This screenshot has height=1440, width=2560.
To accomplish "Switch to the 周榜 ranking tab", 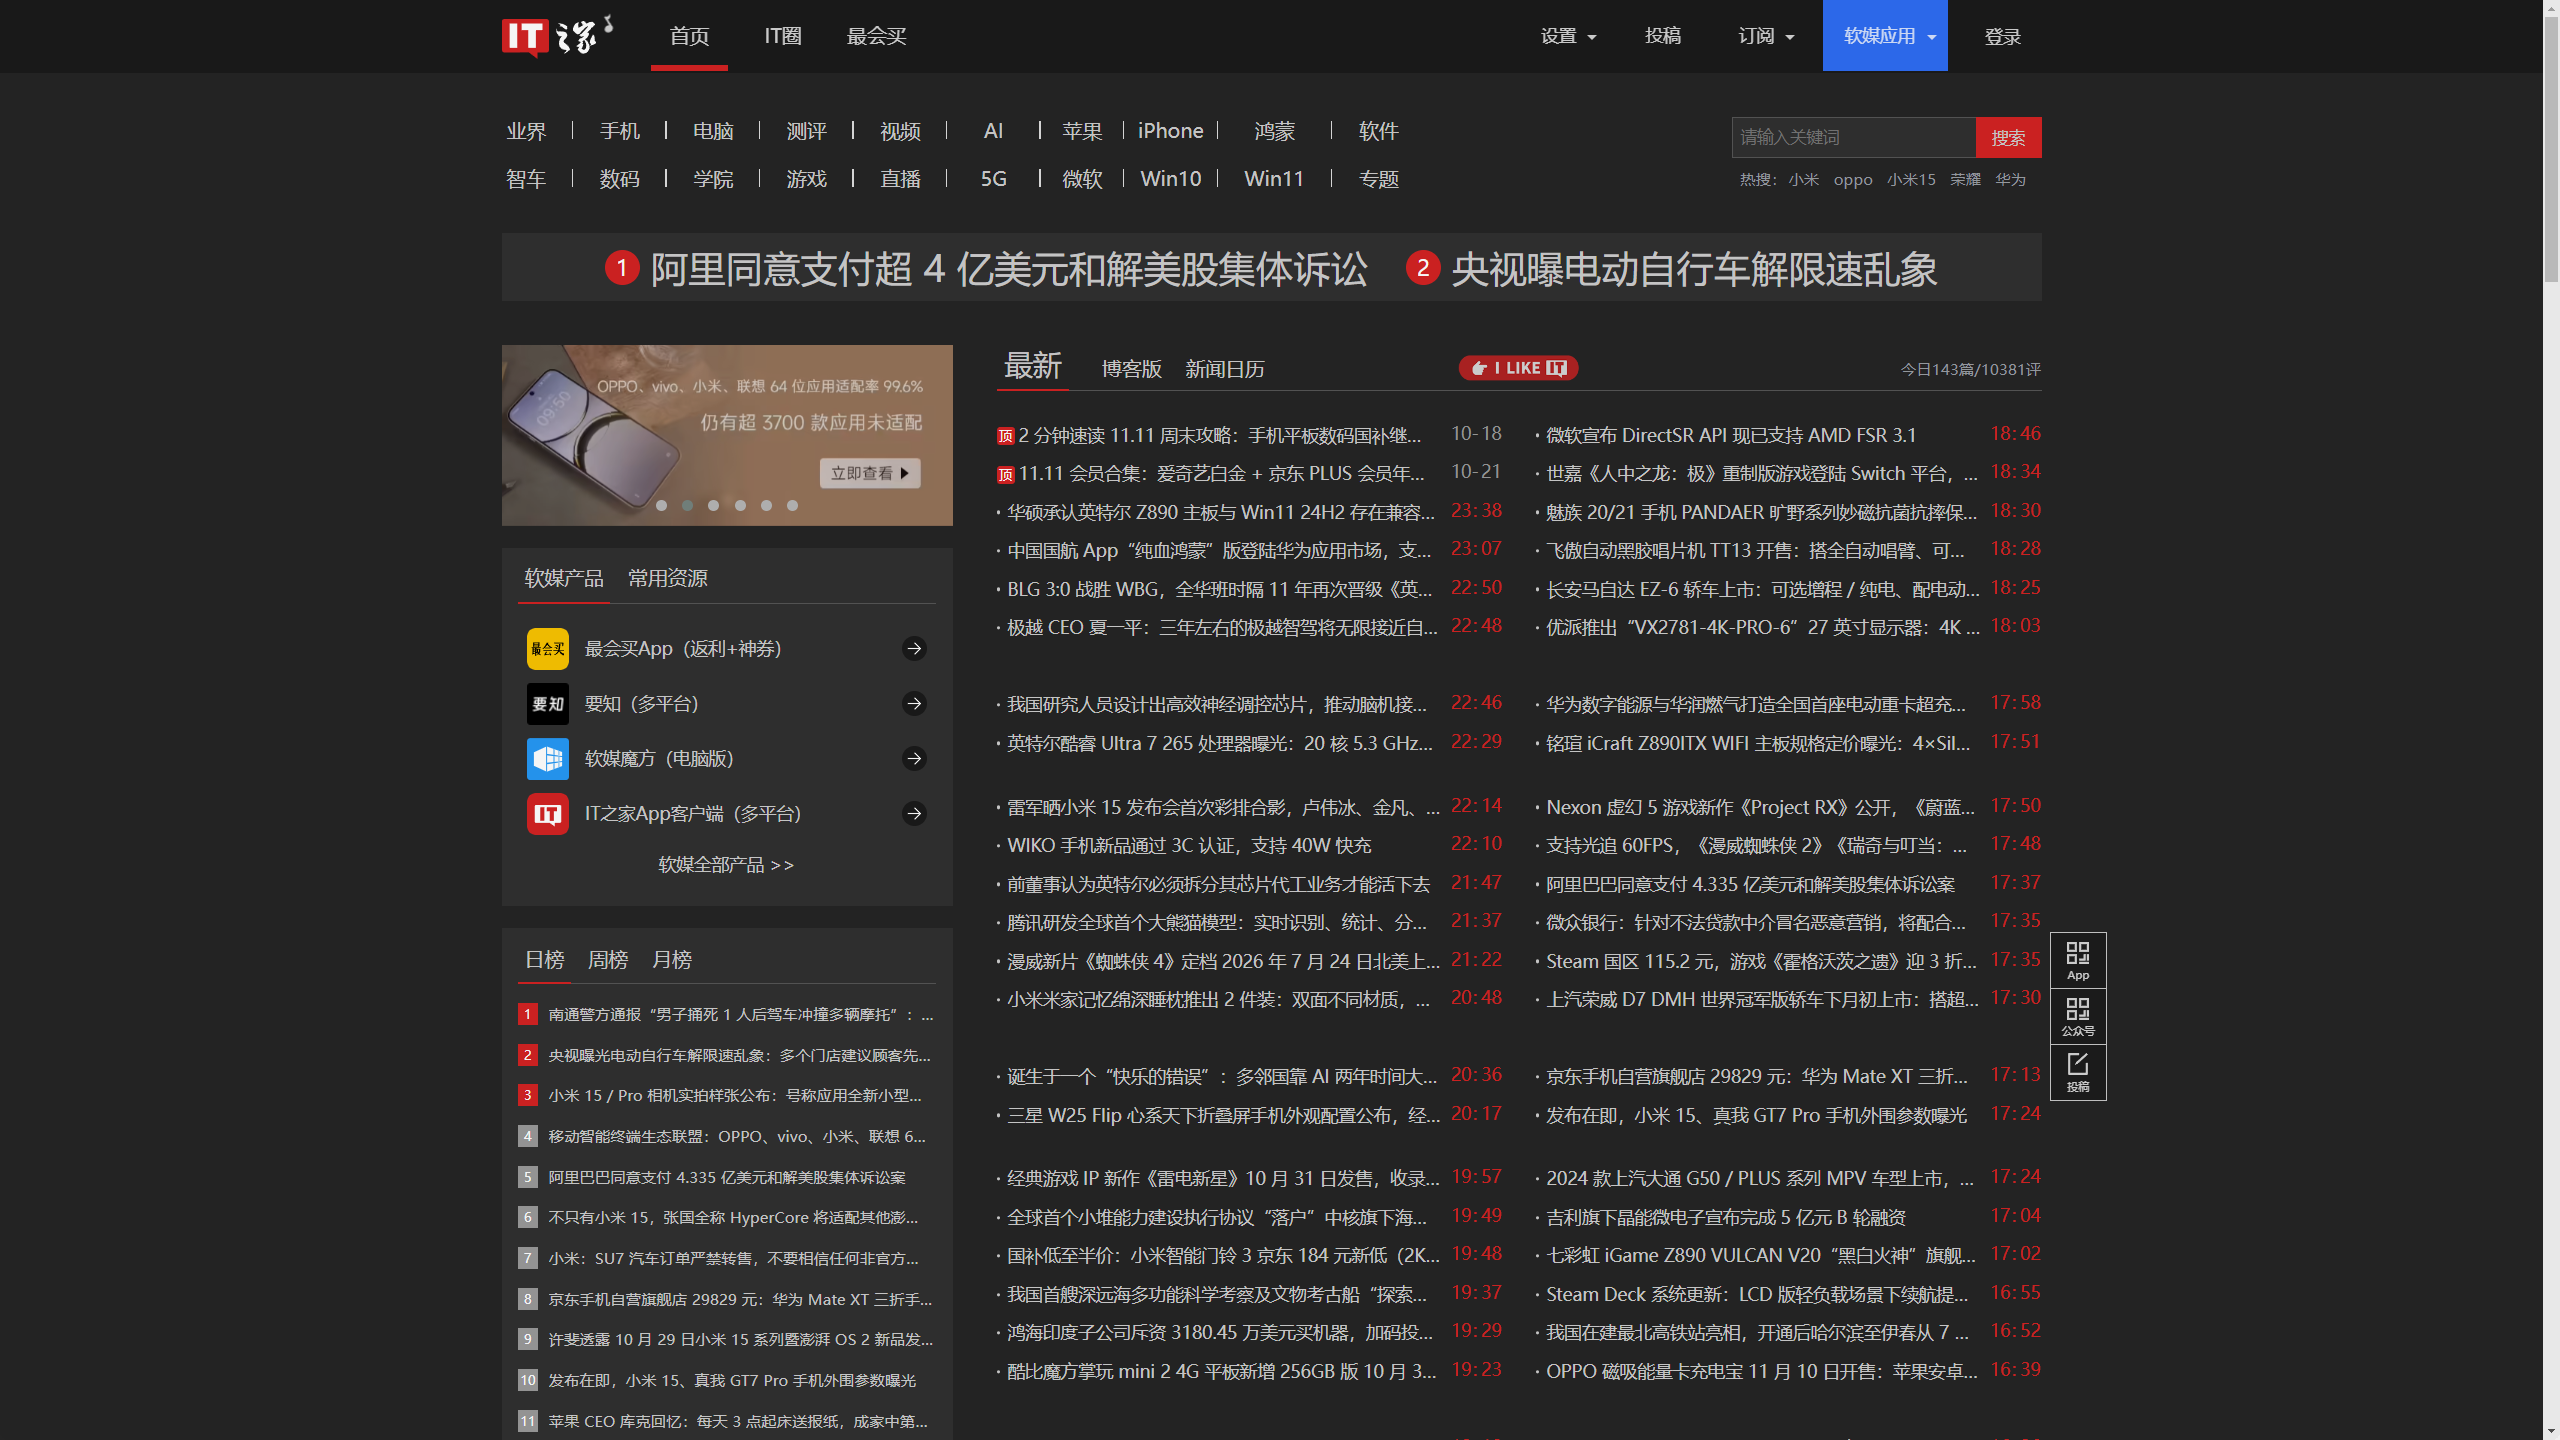I will point(608,960).
